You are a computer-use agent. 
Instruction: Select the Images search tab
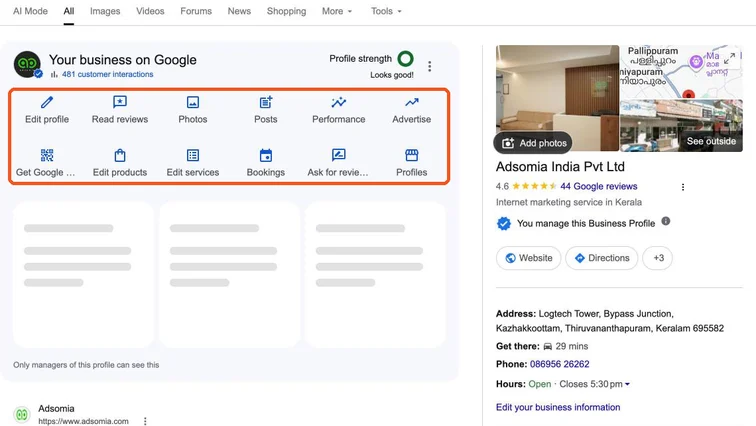tap(105, 11)
